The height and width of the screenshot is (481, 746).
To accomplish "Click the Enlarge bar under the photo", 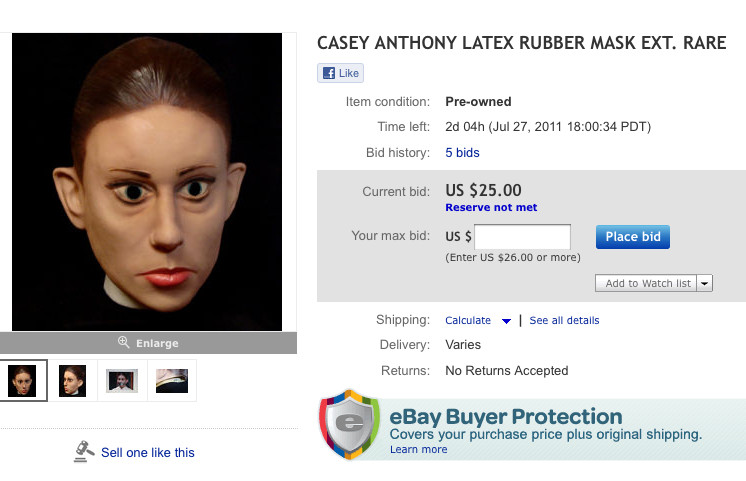I will [x=148, y=343].
